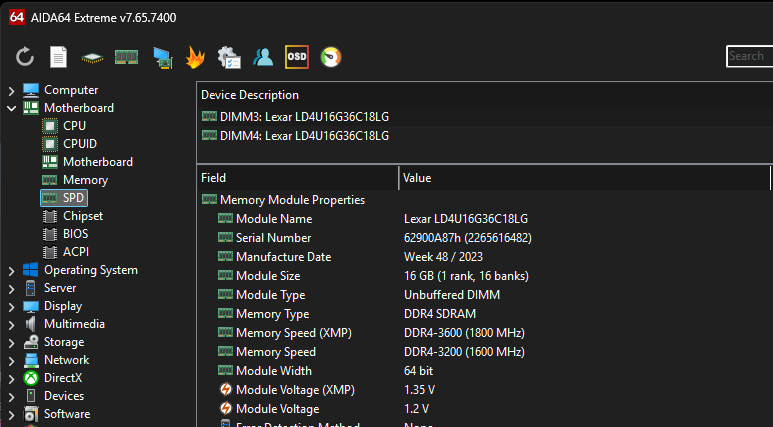Select Multimedia in the tree
This screenshot has width=773, height=427.
(74, 324)
